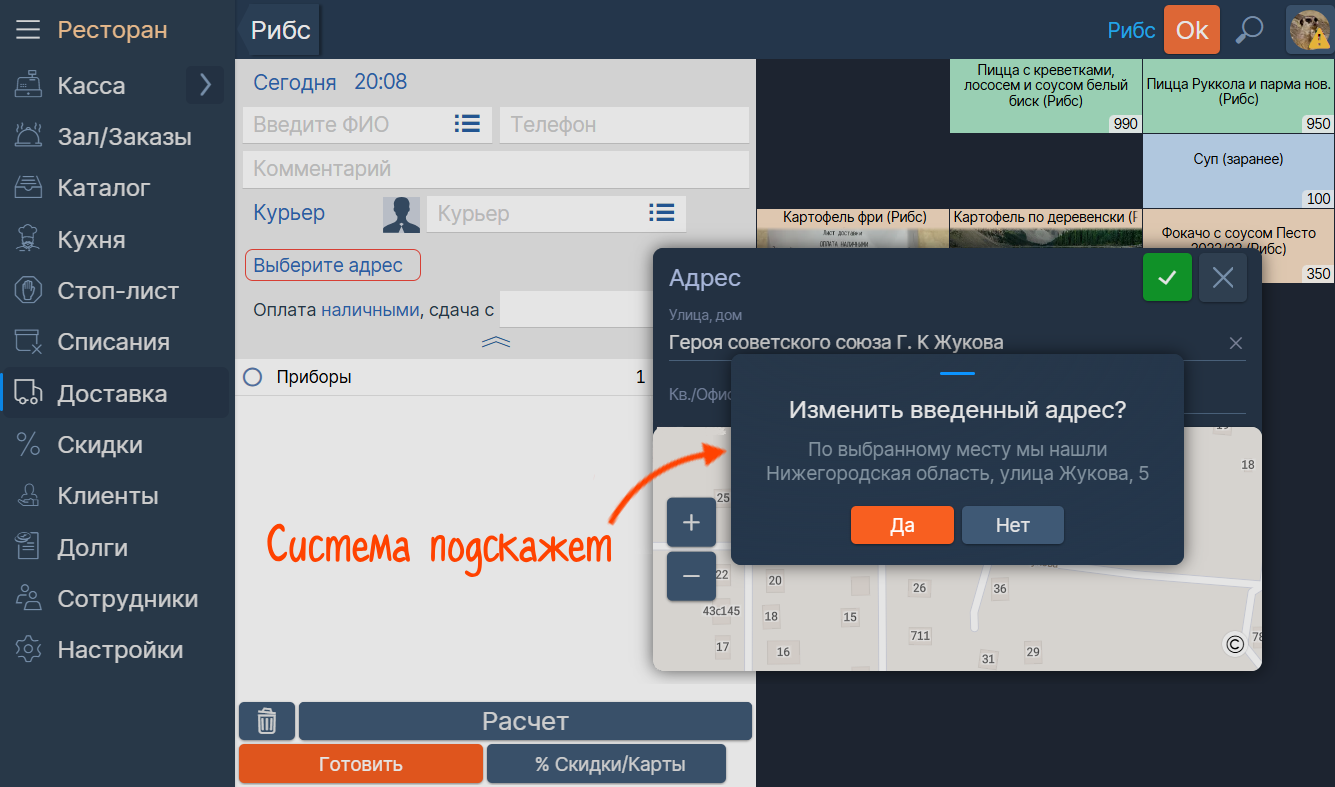Viewport: 1335px width, 787px height.
Task: Click the trash delete order icon
Action: 267,721
